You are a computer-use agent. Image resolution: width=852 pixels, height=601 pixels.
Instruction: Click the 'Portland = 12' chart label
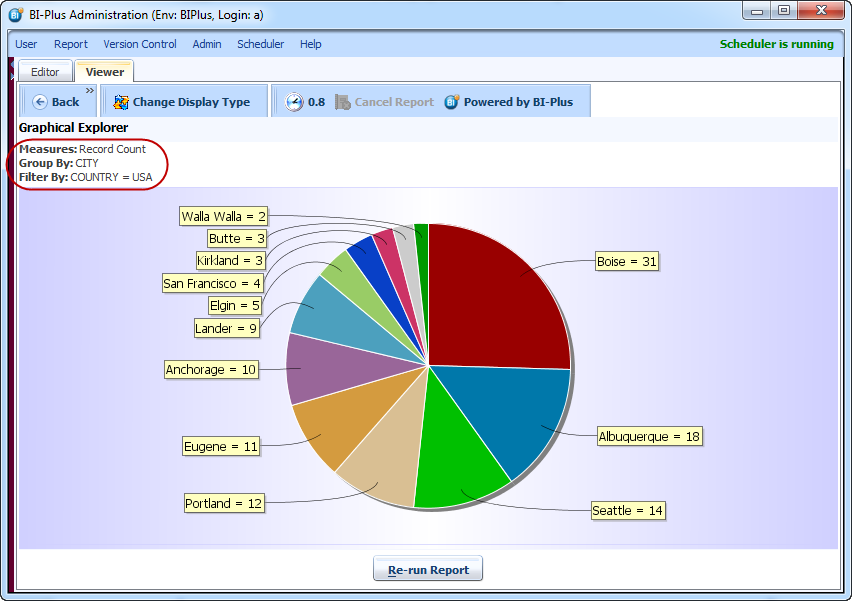[224, 503]
